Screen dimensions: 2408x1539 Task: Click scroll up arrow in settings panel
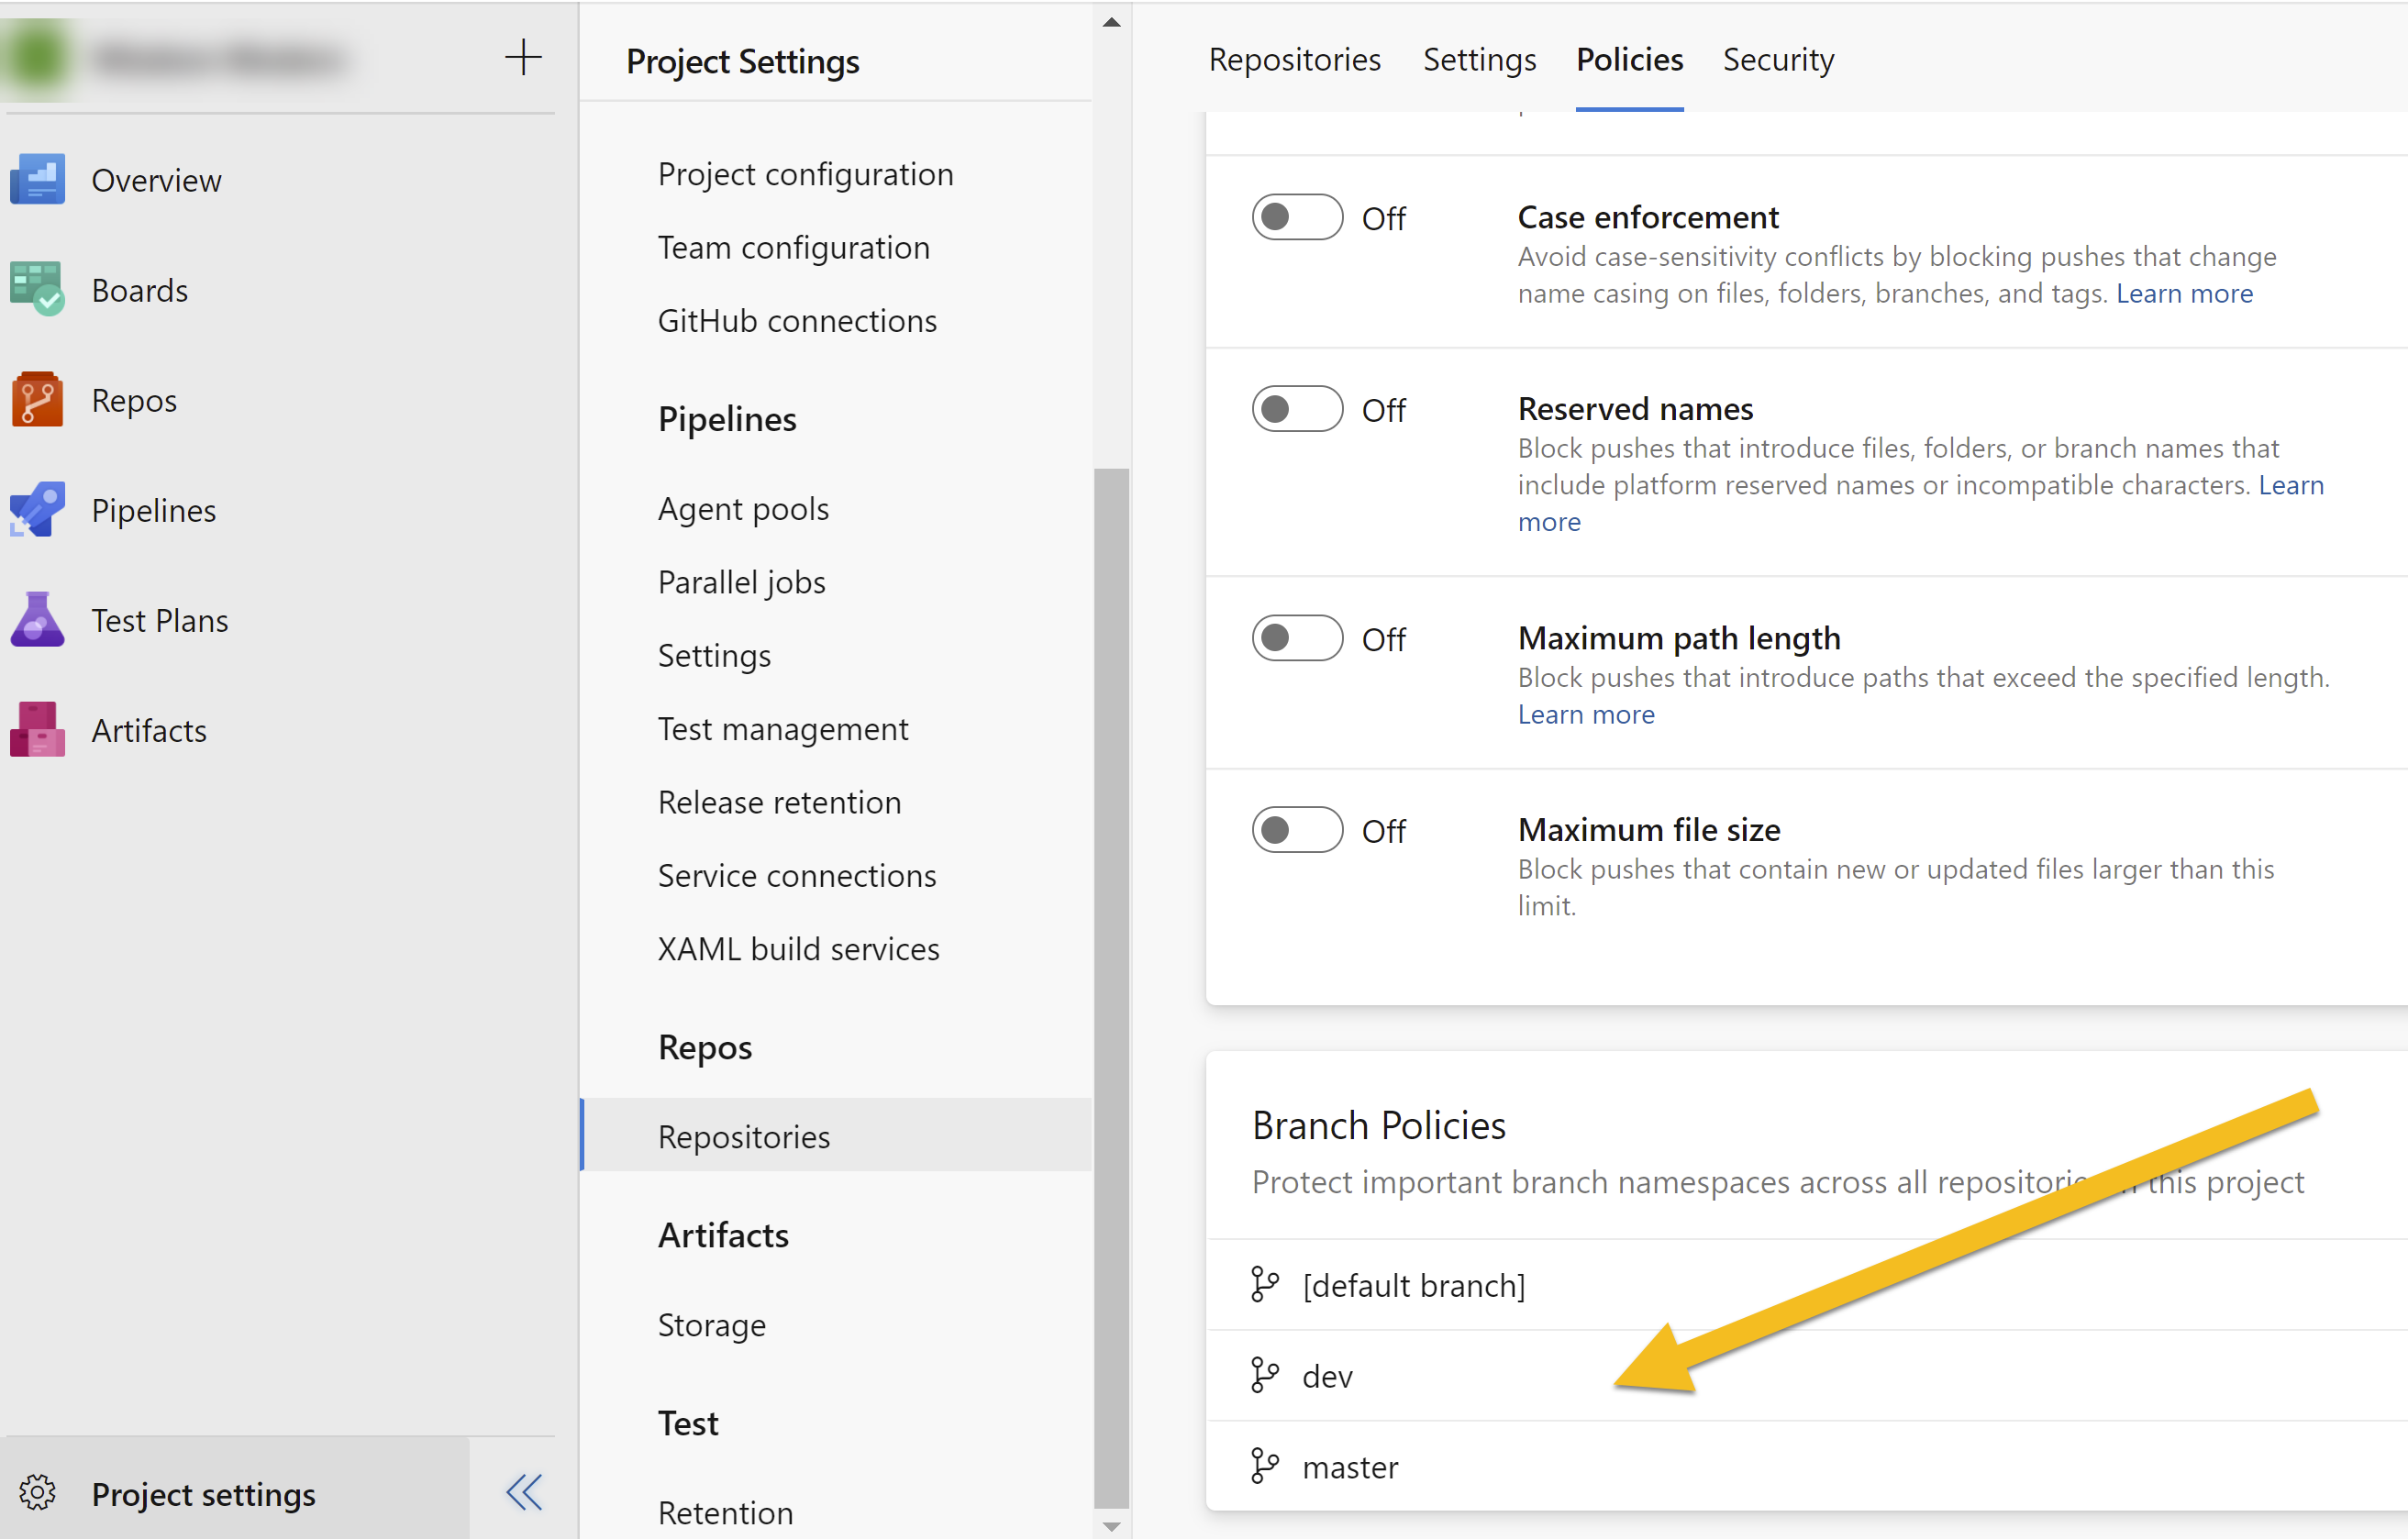click(1111, 22)
